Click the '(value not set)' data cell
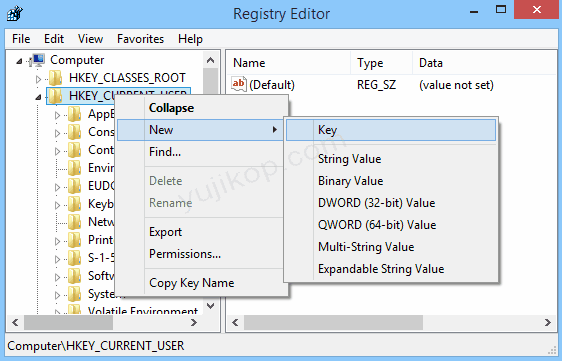Image resolution: width=562 pixels, height=361 pixels. [x=456, y=85]
